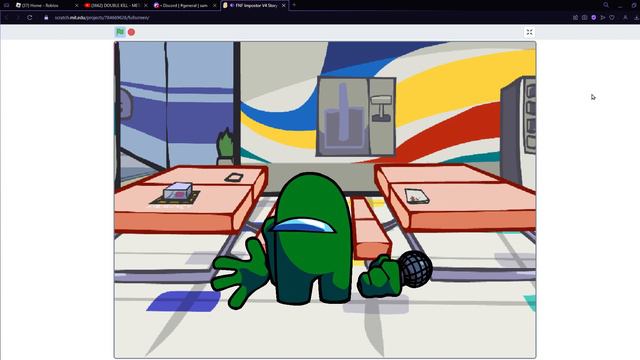The image size is (640, 360).
Task: Click the green flag to start project
Action: coord(120,32)
